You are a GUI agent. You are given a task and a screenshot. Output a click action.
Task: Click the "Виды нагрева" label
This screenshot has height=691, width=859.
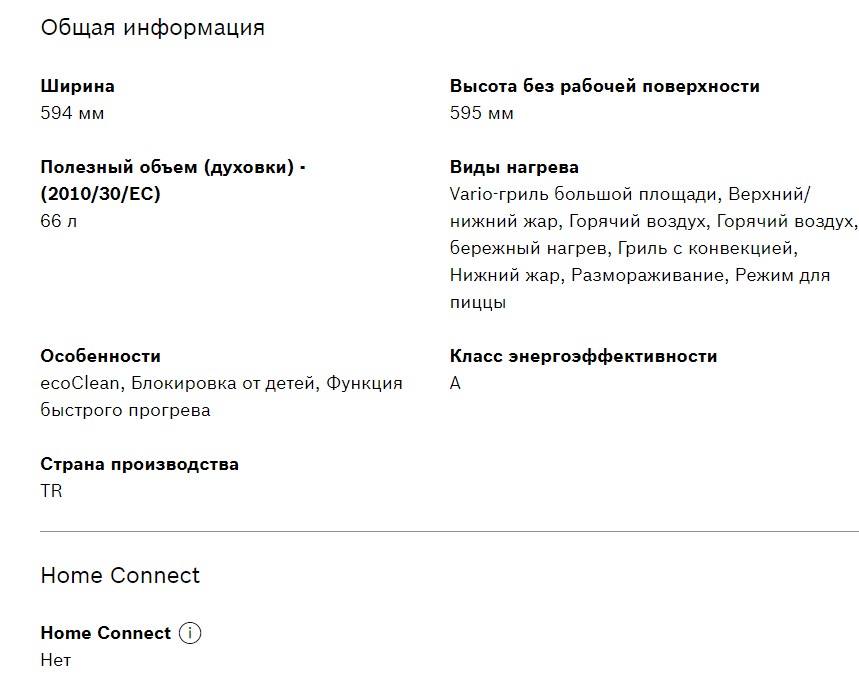coord(514,167)
